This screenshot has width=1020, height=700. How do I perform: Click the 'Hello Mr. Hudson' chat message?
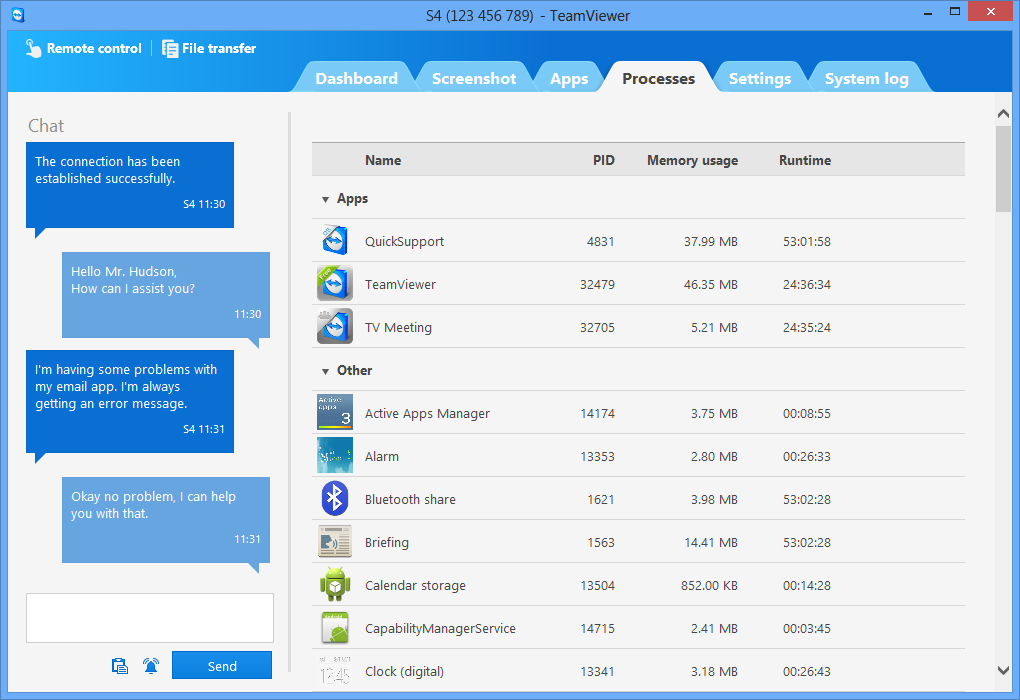click(166, 295)
